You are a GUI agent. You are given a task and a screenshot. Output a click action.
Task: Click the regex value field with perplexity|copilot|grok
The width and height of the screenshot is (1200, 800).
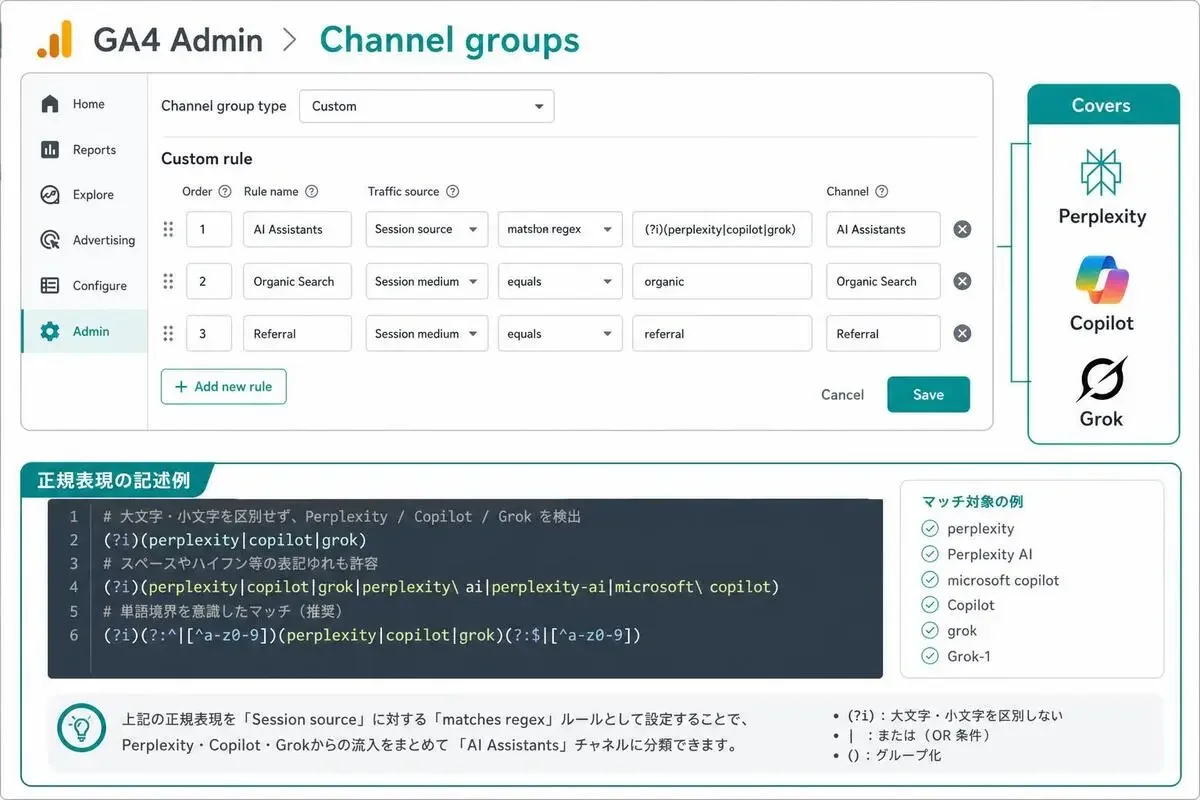tap(722, 229)
